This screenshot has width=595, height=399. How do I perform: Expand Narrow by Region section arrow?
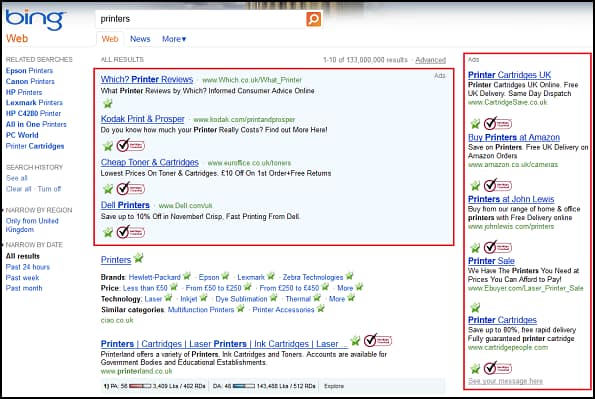[3, 210]
